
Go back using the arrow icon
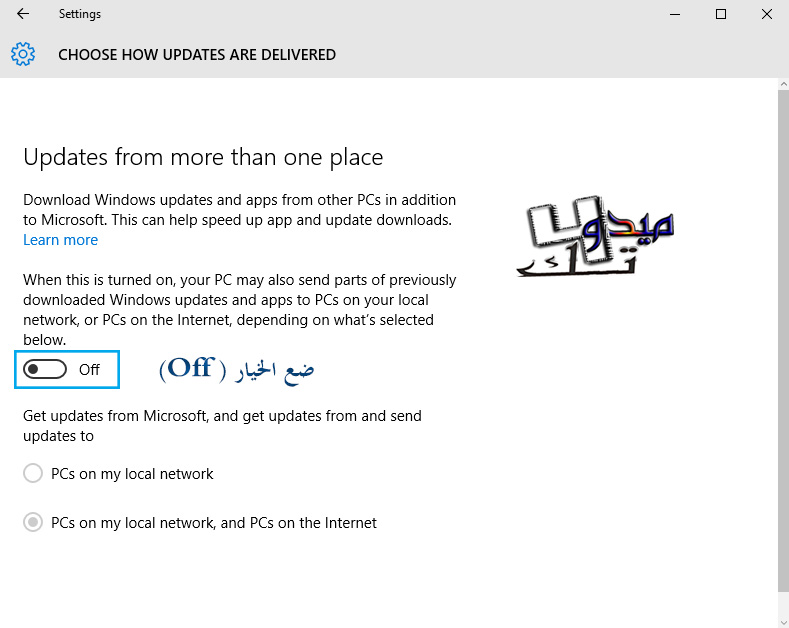(23, 14)
